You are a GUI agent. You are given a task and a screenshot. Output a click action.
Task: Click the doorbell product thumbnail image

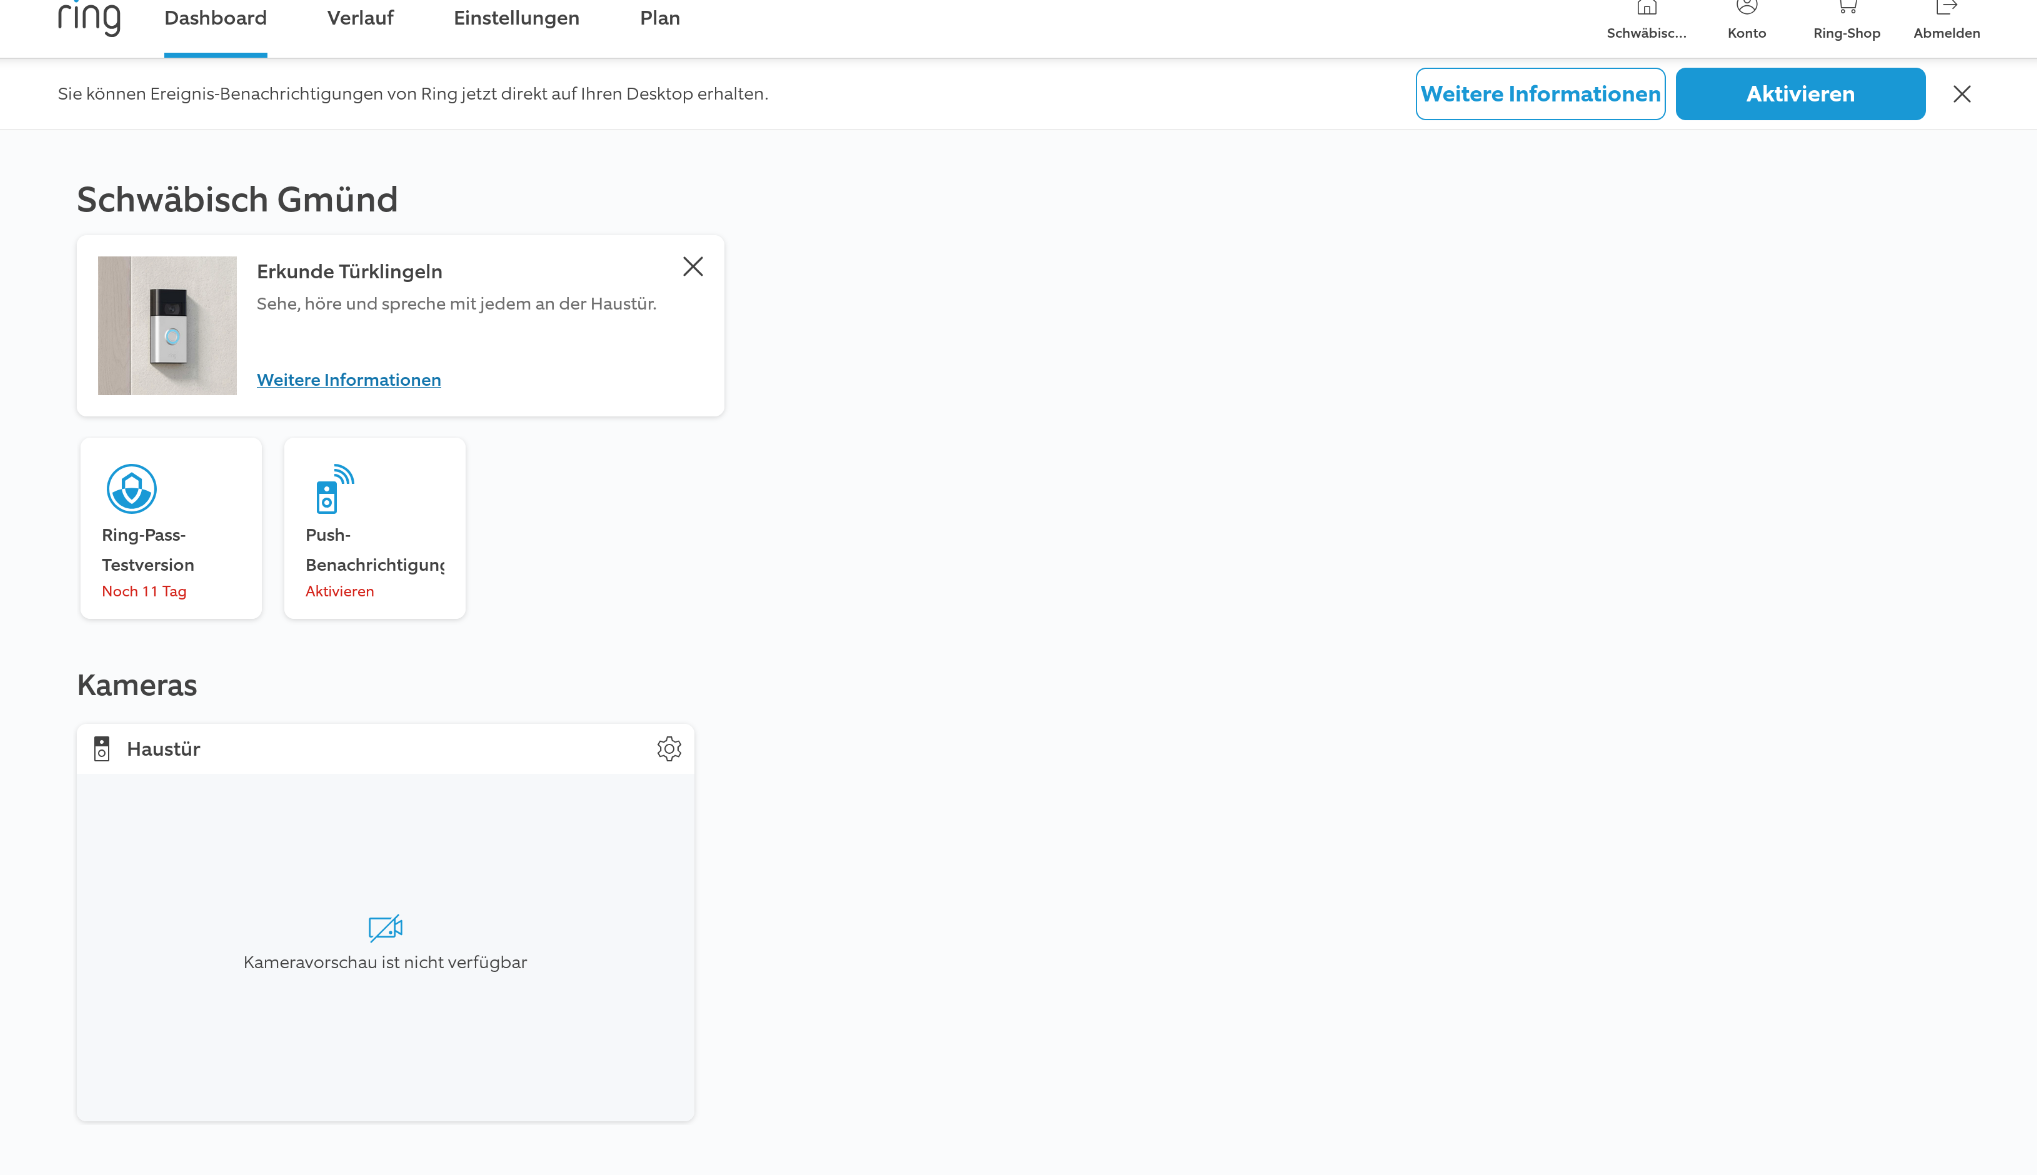(x=167, y=325)
